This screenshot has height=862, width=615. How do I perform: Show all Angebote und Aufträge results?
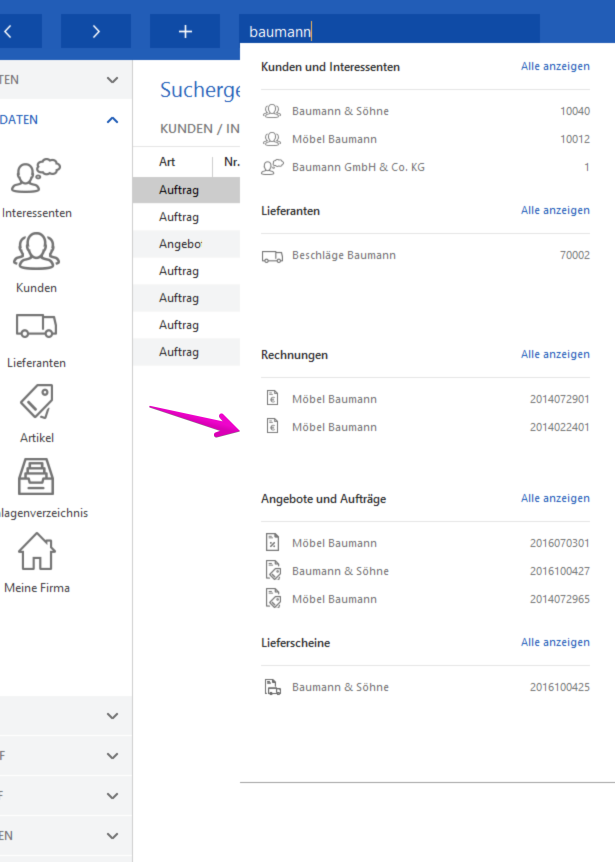(555, 498)
